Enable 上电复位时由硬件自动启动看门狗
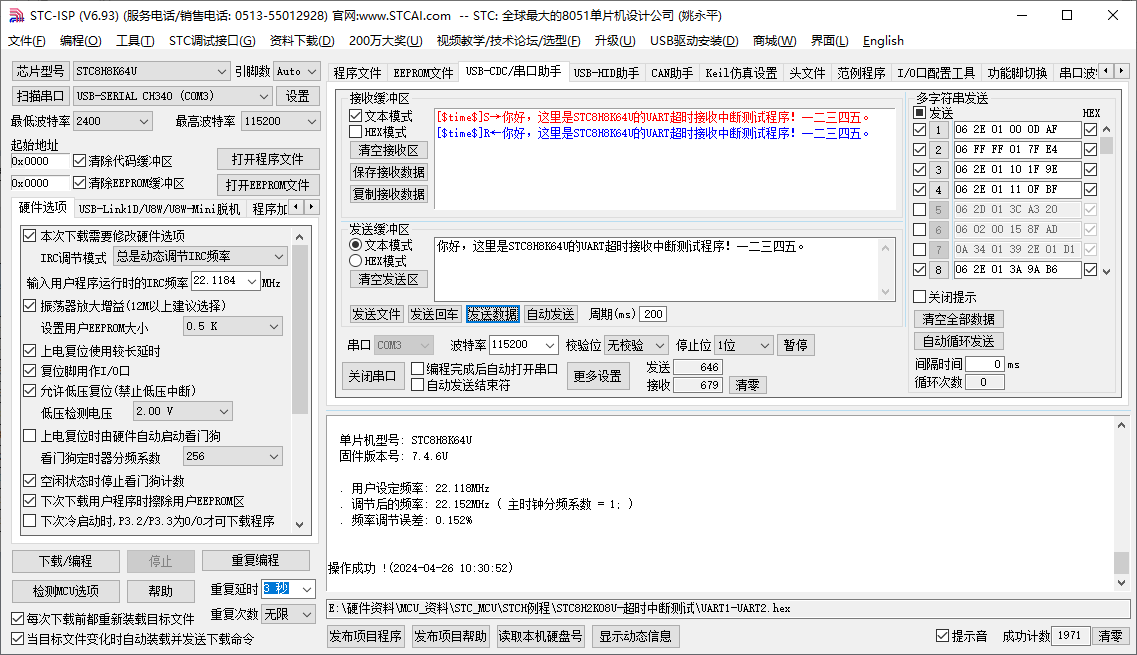Screen dimensions: 1137x655 tap(30, 435)
